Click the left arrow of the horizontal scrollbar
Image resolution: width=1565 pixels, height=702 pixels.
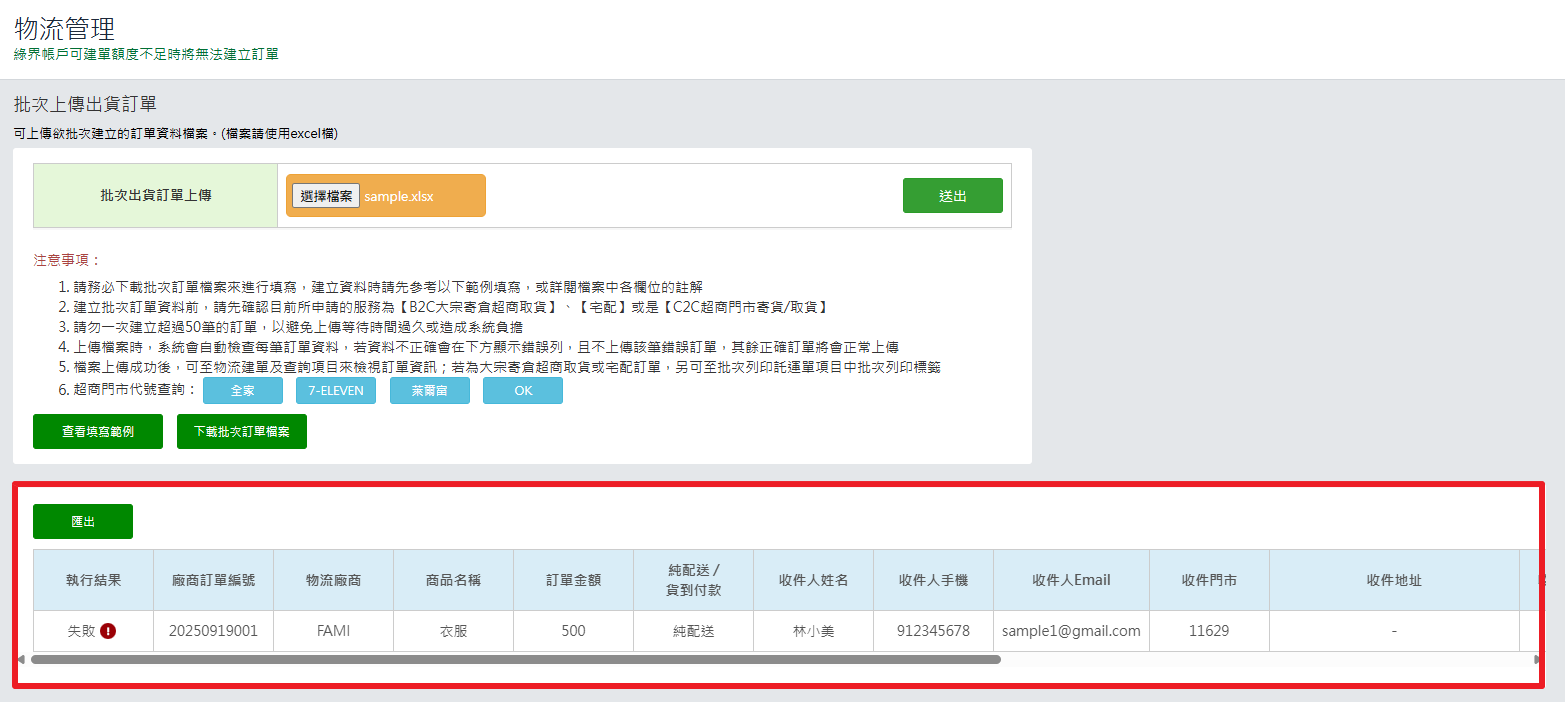21,660
